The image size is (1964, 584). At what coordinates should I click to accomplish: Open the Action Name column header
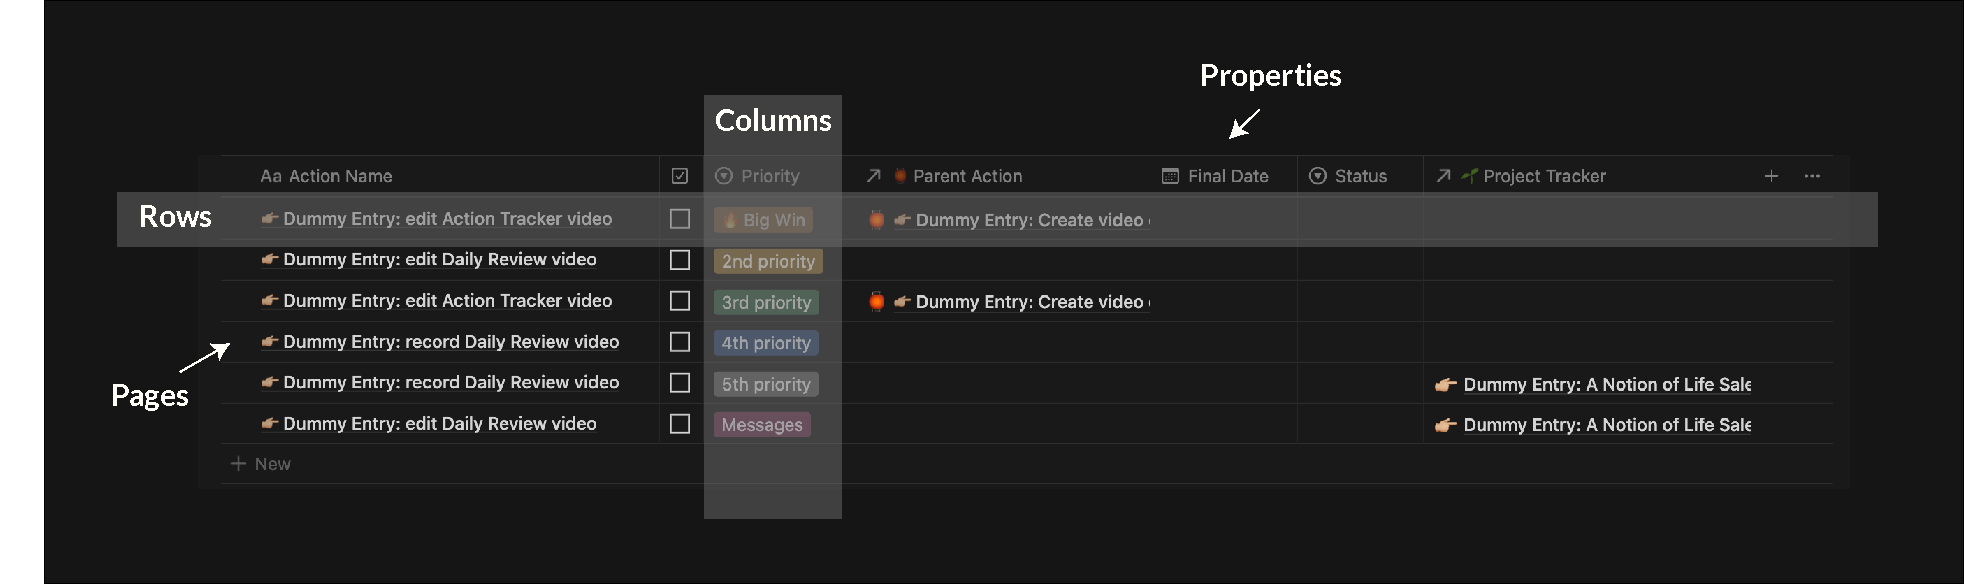click(326, 176)
